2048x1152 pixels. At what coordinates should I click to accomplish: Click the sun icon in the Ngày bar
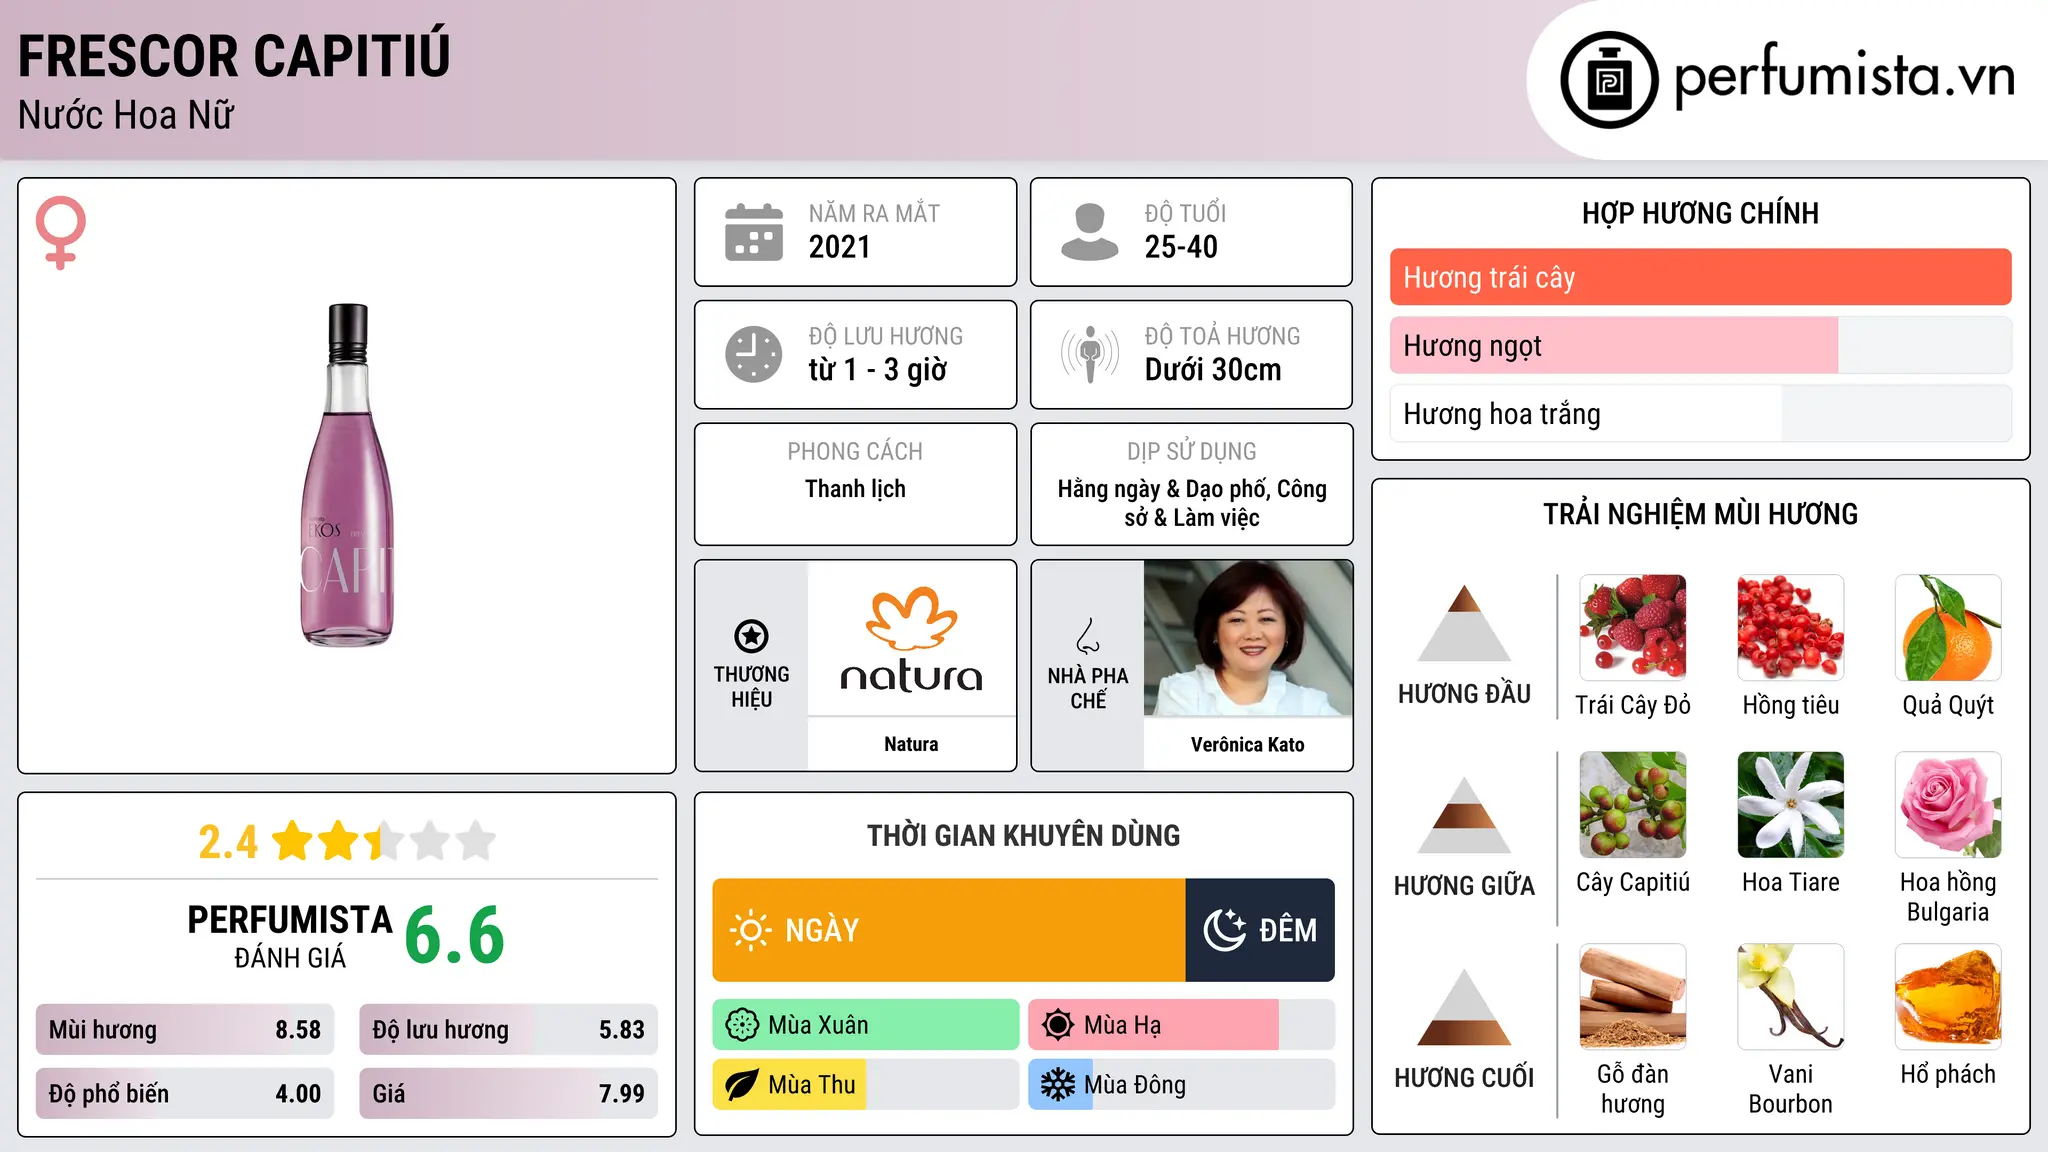pyautogui.click(x=750, y=930)
